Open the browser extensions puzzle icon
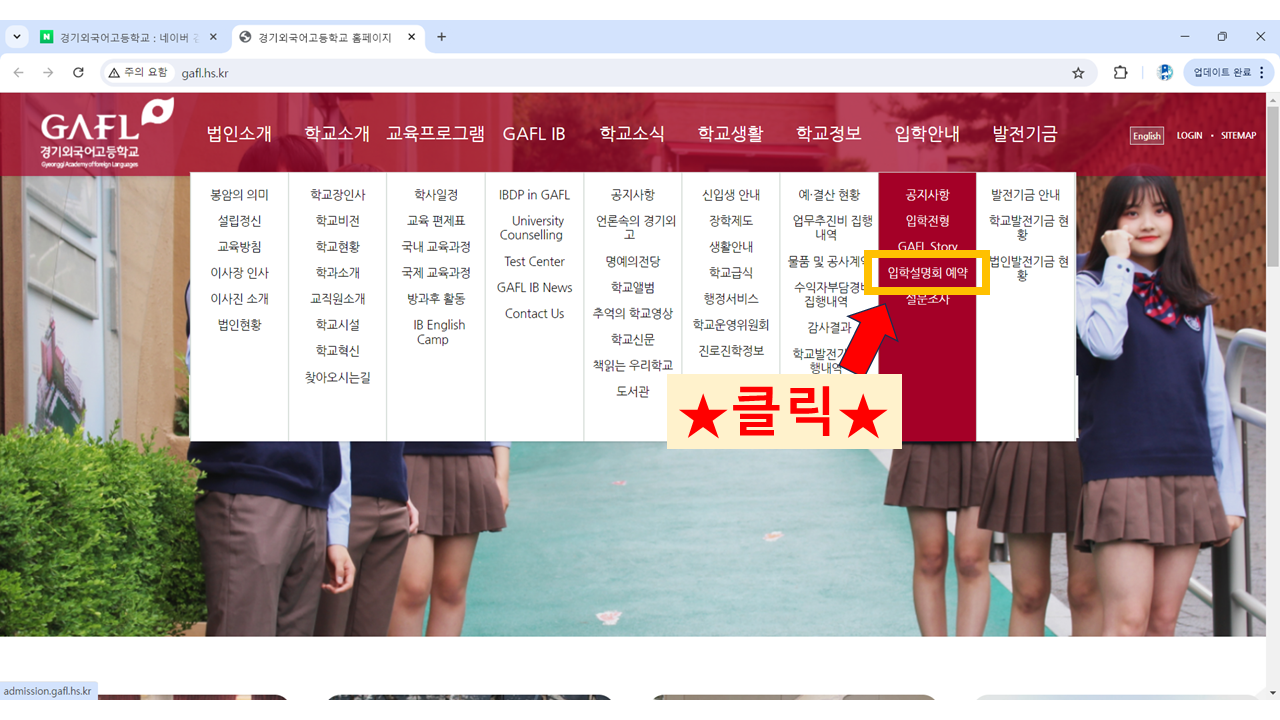1280x720 pixels. [1120, 73]
